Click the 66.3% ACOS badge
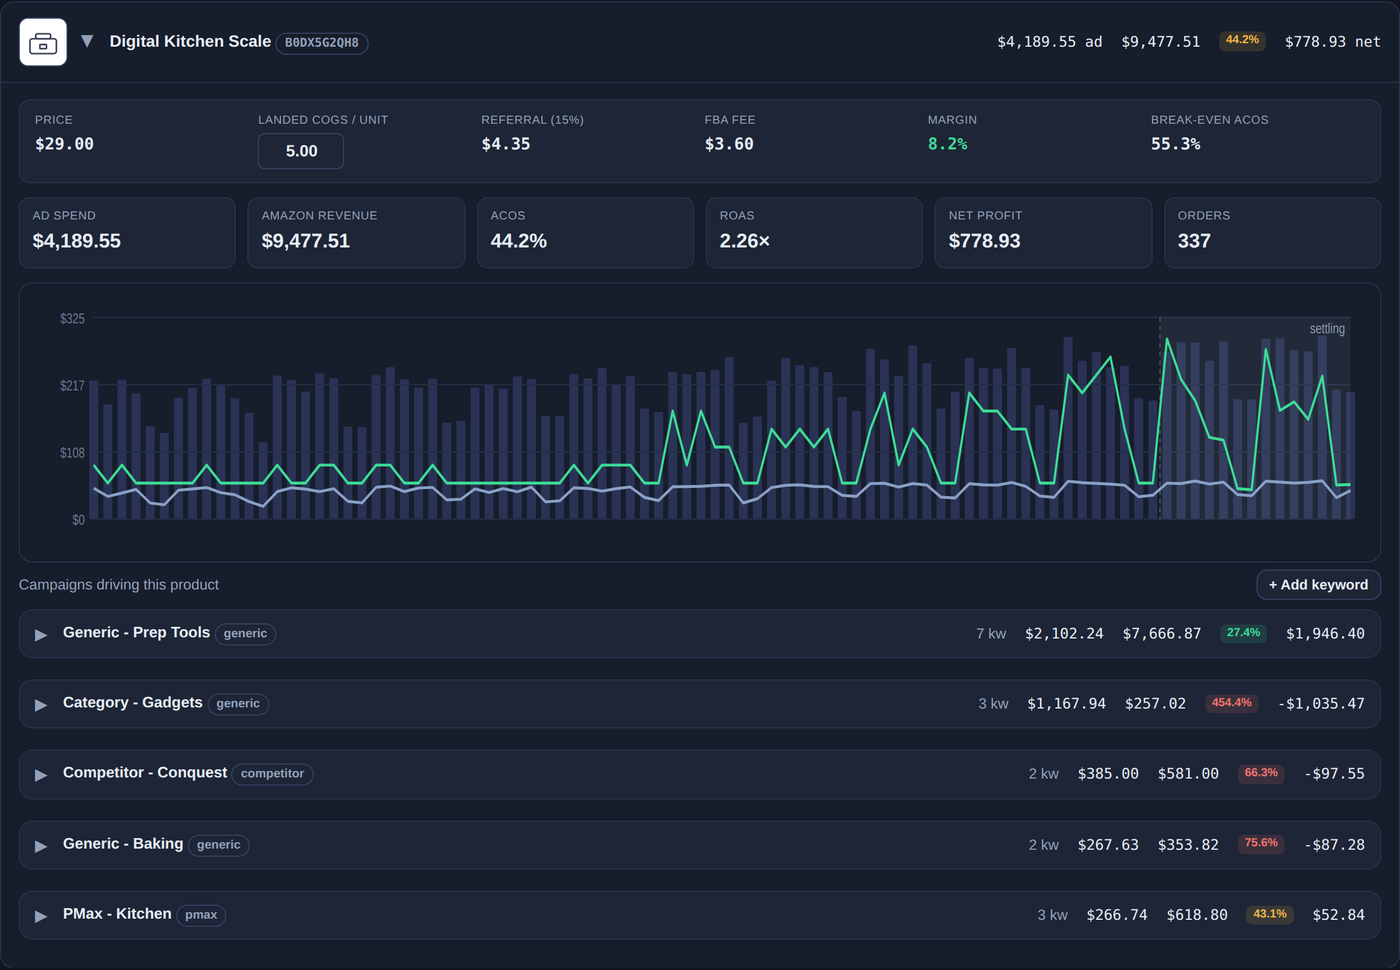 point(1261,773)
